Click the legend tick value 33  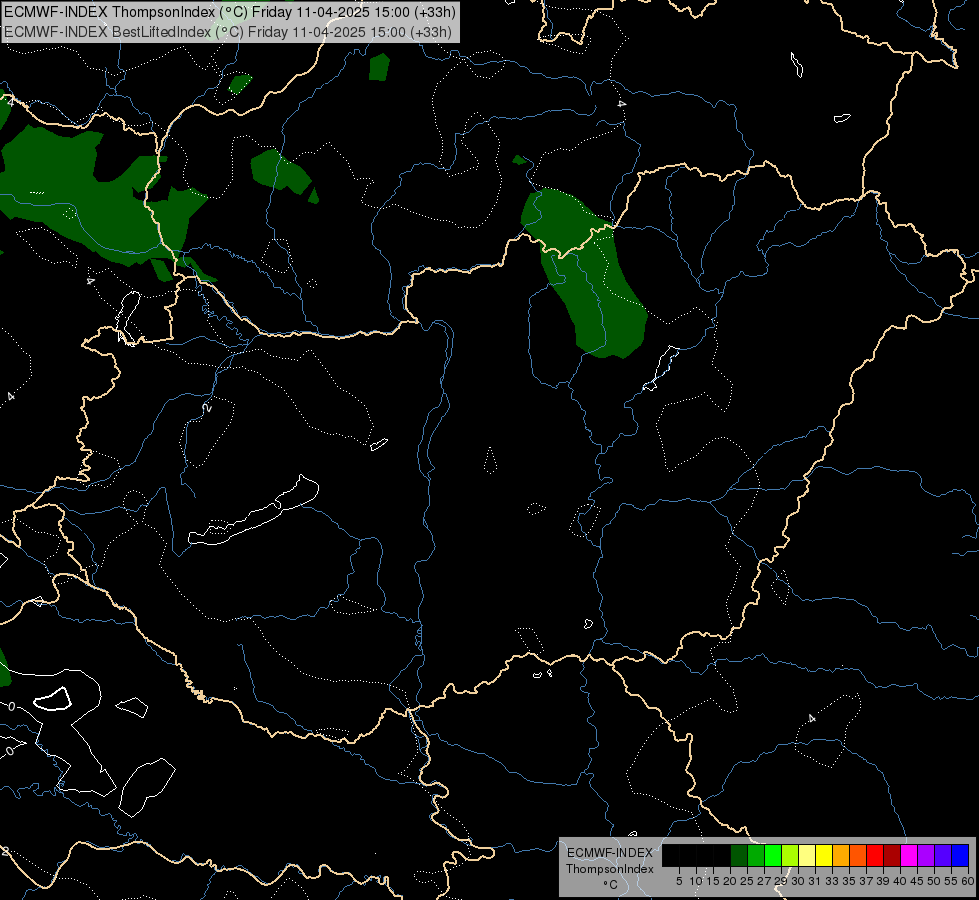pyautogui.click(x=832, y=881)
